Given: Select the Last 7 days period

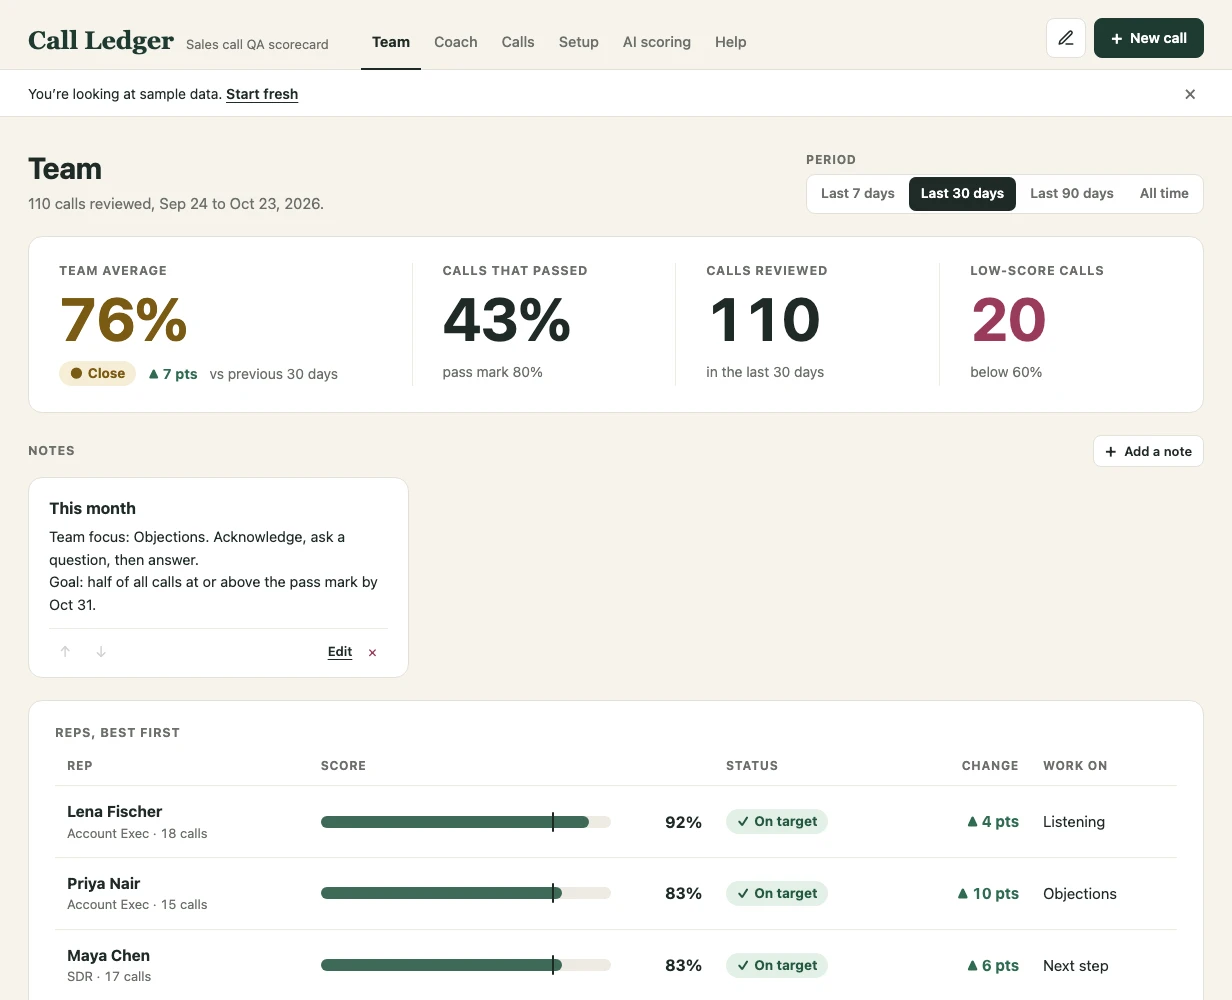Looking at the screenshot, I should tap(858, 194).
